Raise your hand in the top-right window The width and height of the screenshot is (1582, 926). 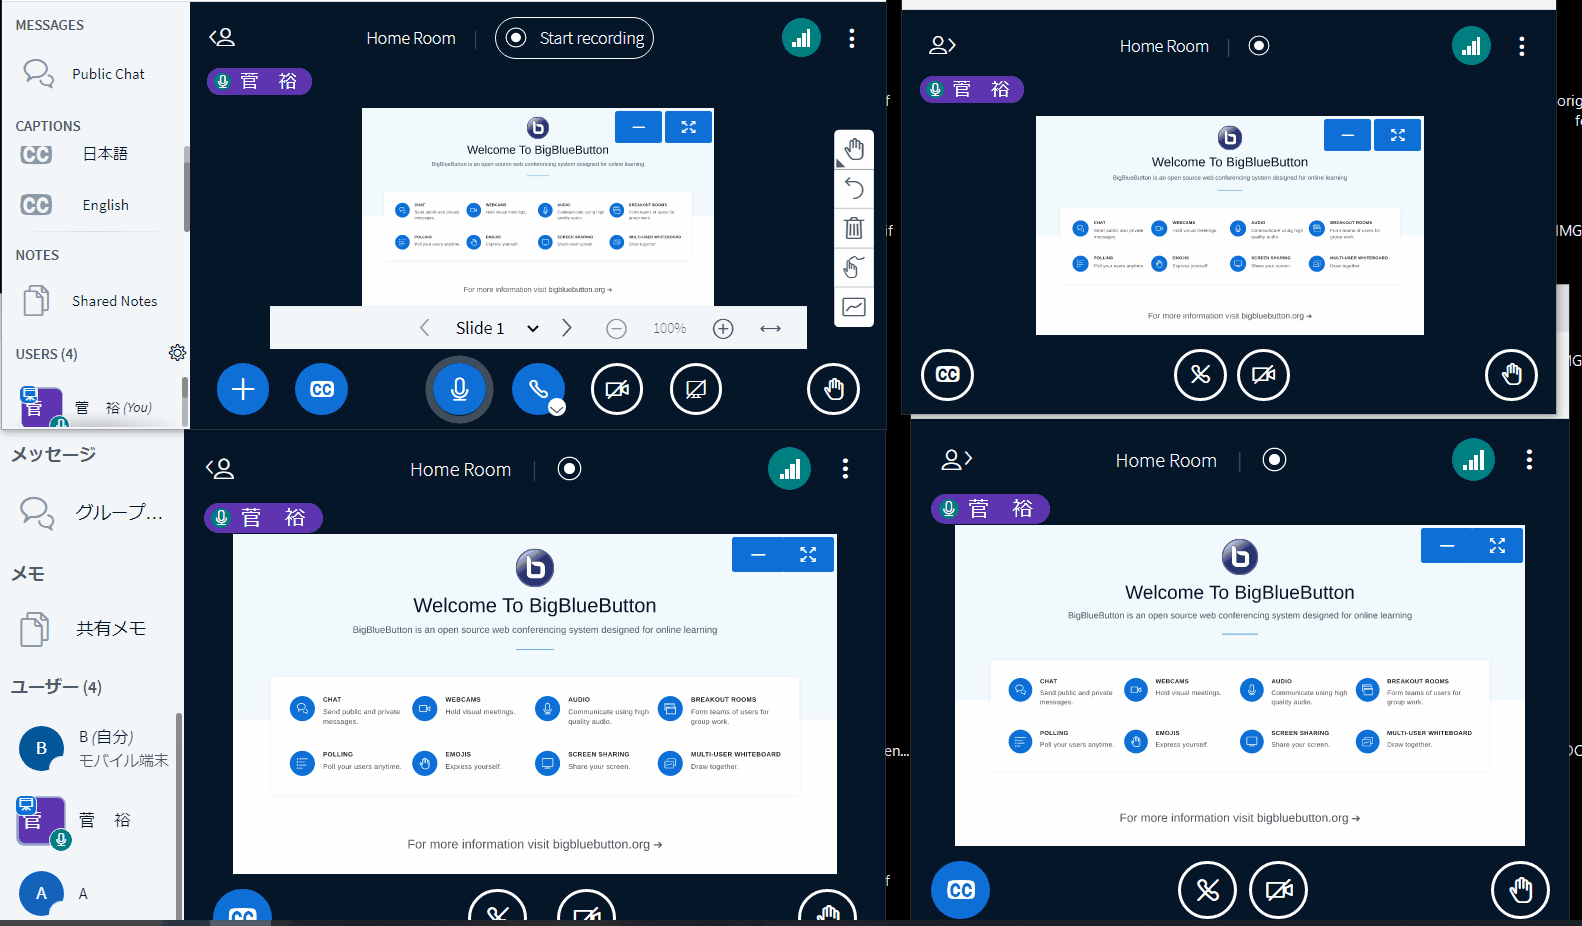(x=1511, y=374)
